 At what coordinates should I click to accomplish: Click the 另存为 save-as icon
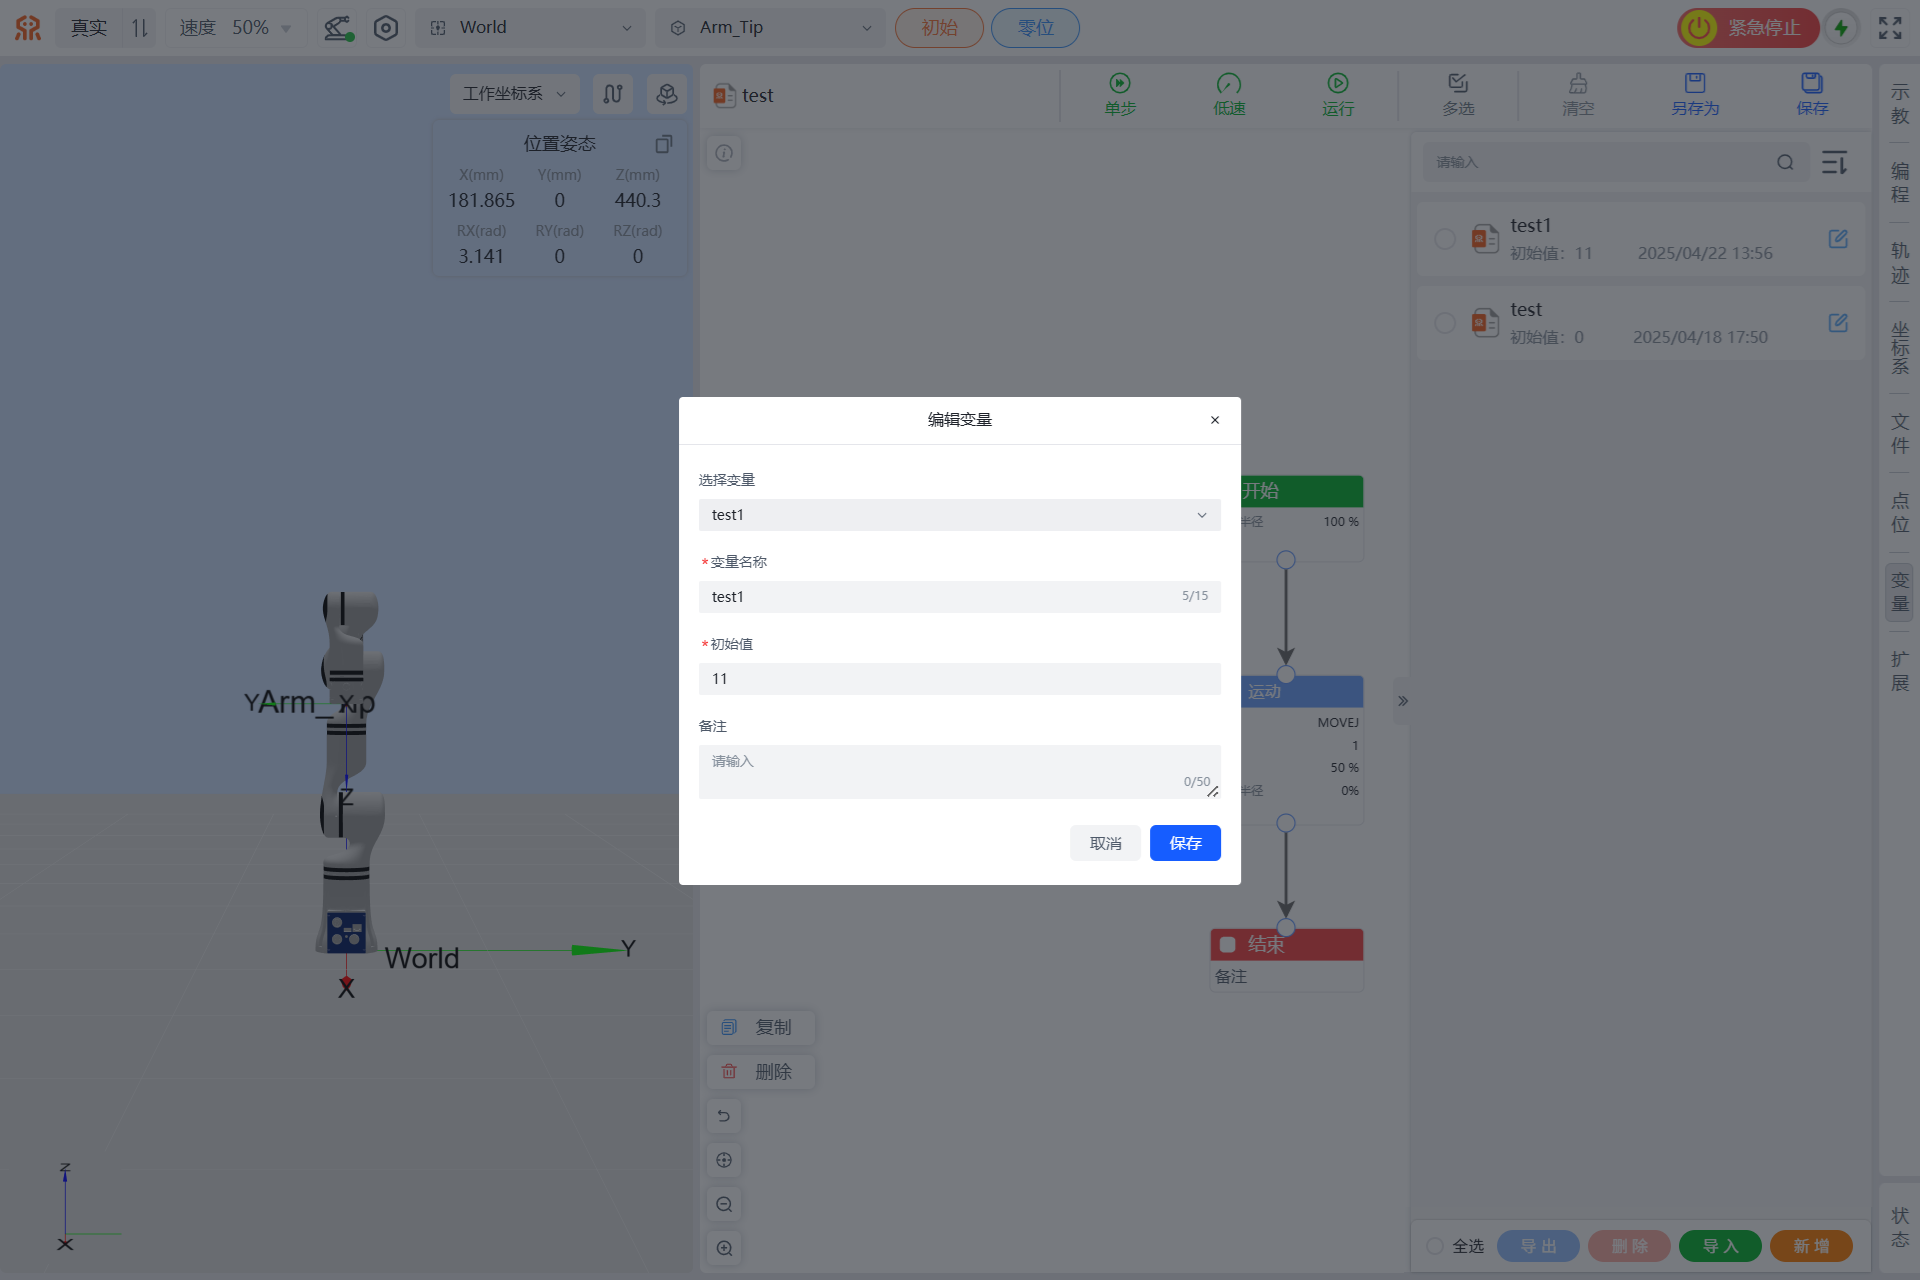point(1695,84)
